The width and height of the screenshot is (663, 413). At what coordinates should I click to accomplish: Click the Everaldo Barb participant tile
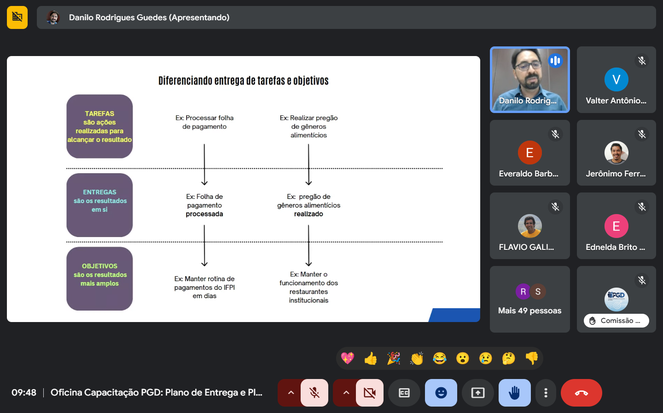529,152
